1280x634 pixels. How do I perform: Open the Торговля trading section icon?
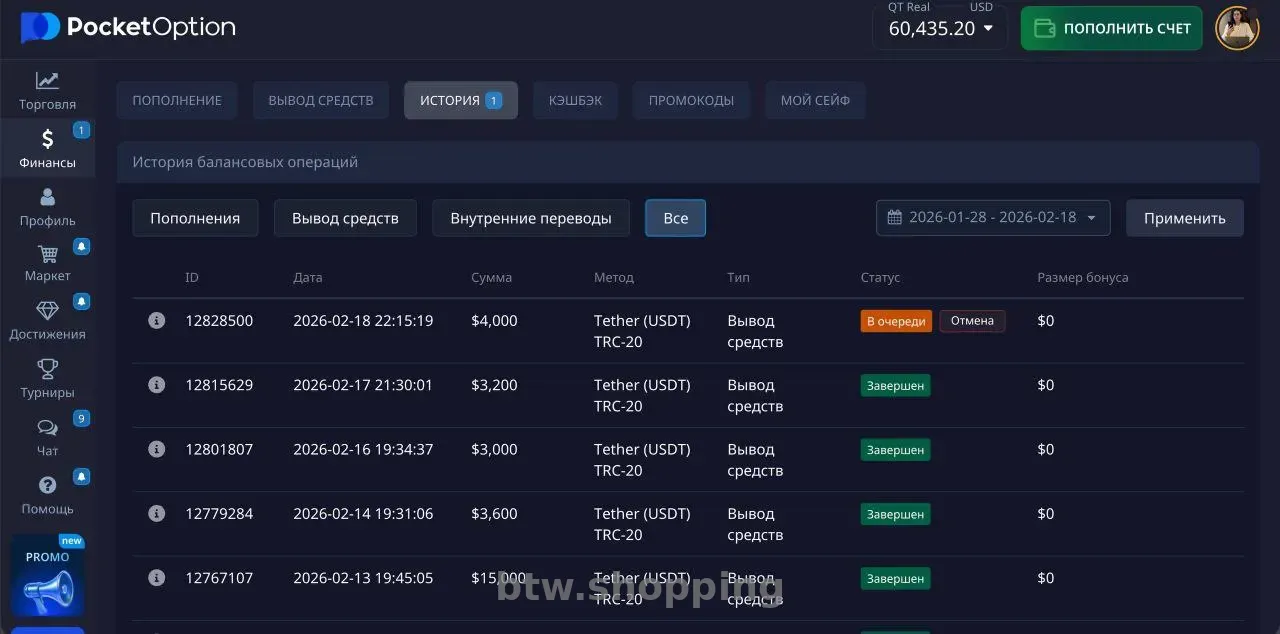point(47,84)
